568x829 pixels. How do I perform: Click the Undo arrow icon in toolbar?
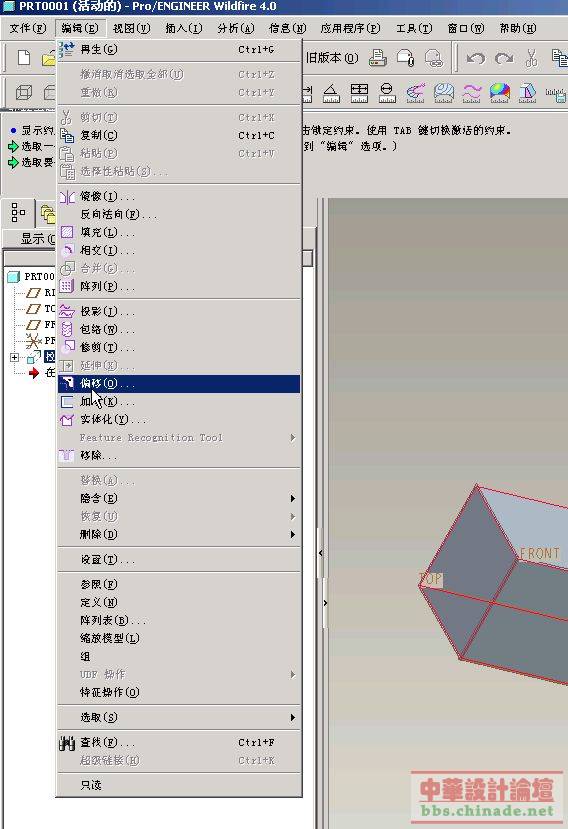[475, 58]
